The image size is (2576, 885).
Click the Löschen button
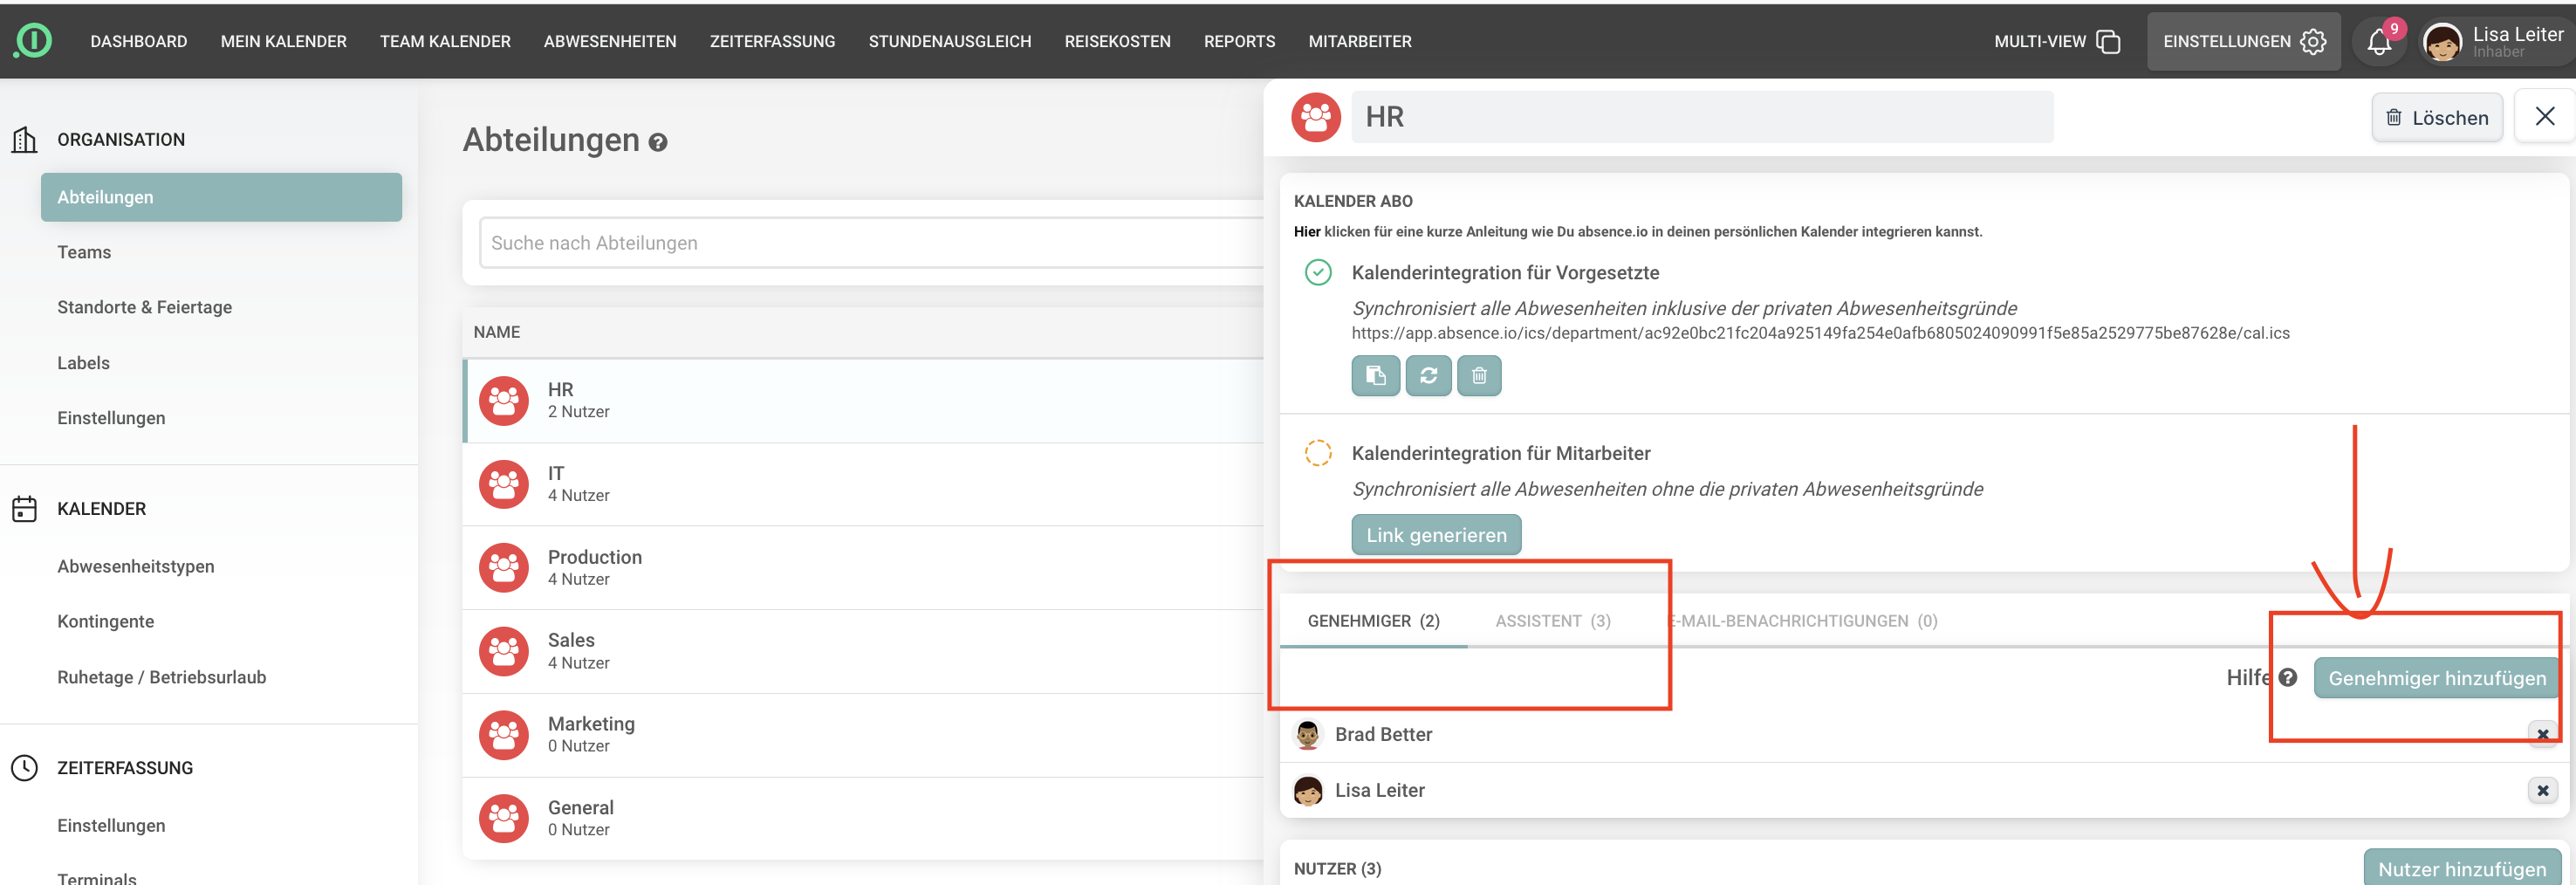[x=2436, y=117]
